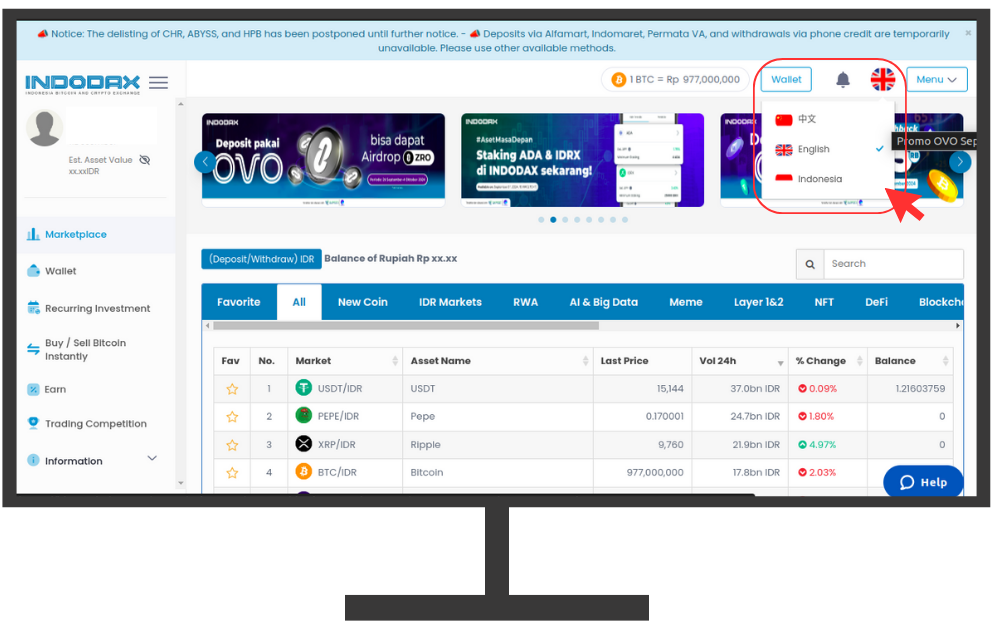Click the (Deposit/Withdraw) IDR button
This screenshot has height=624, width=997.
(x=261, y=258)
